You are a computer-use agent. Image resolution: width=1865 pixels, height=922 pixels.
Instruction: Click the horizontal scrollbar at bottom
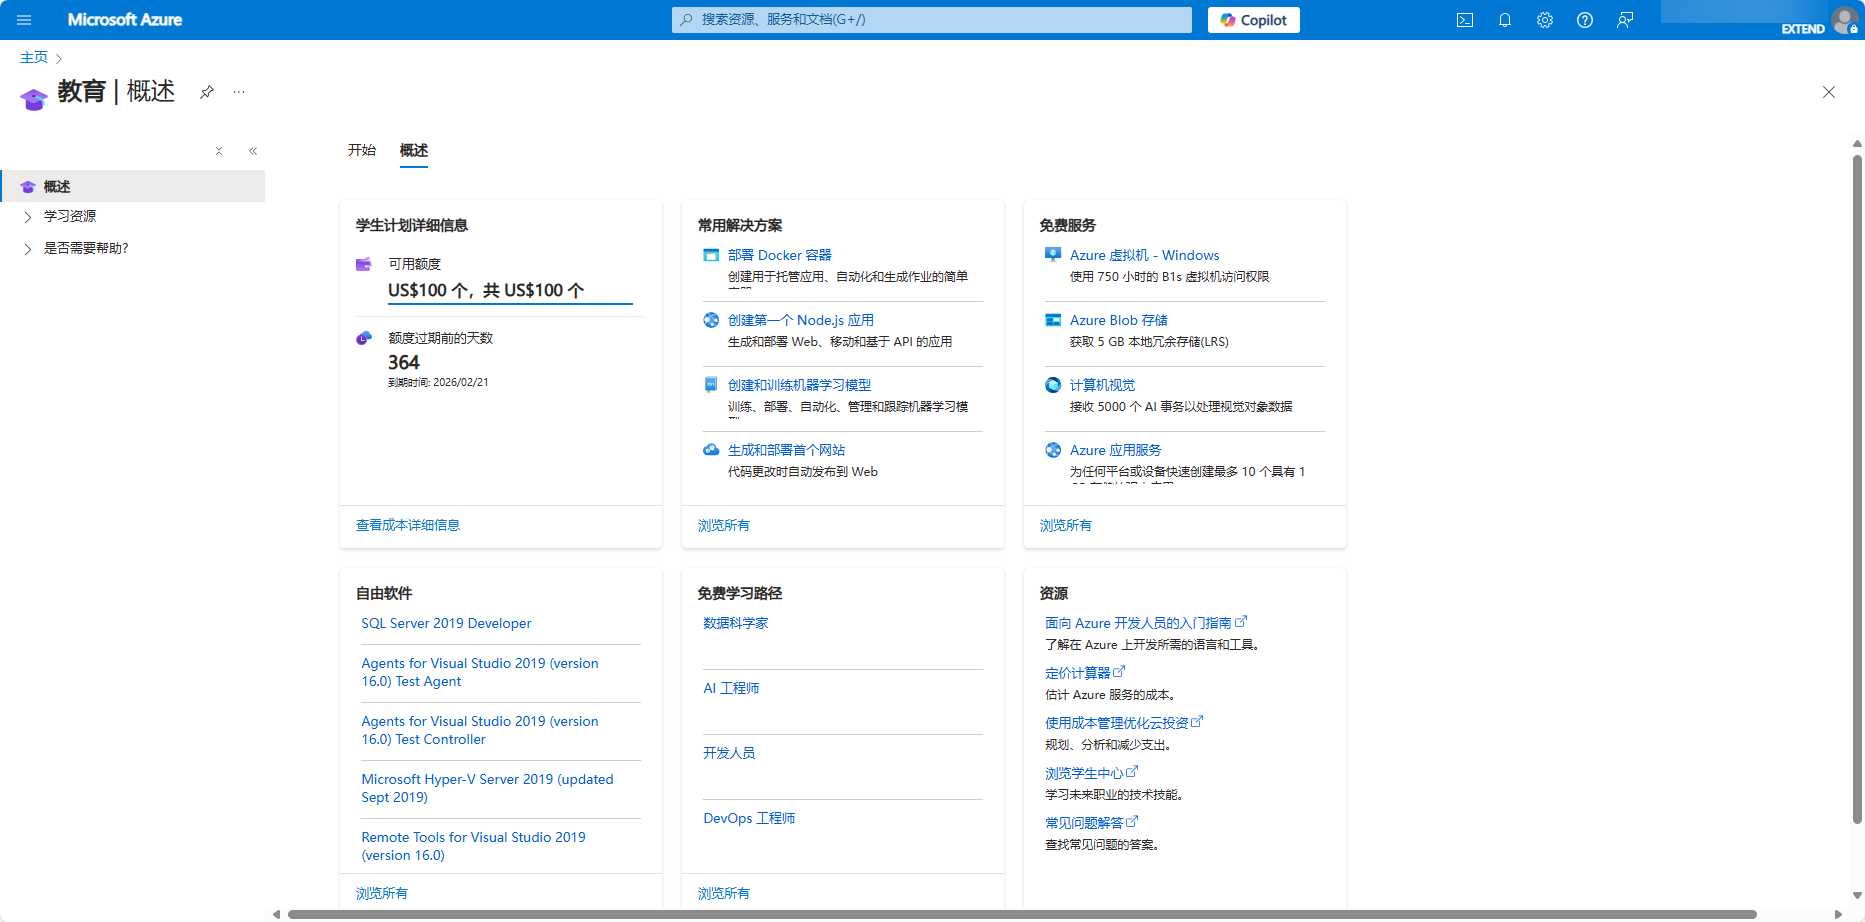click(x=1020, y=914)
